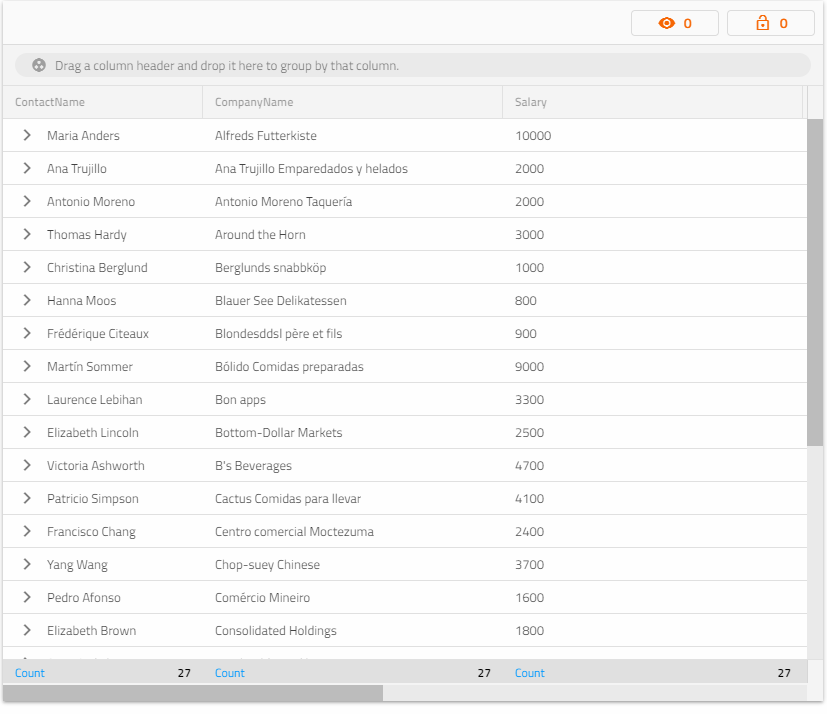Image resolution: width=827 pixels, height=714 pixels.
Task: Expand the Laurence Lebihan row
Action: coord(27,399)
